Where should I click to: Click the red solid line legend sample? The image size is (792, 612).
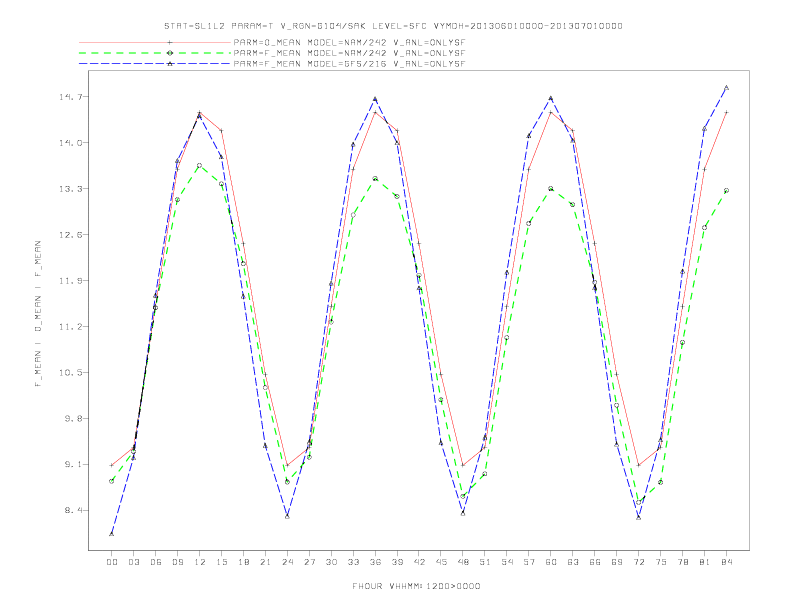click(155, 43)
